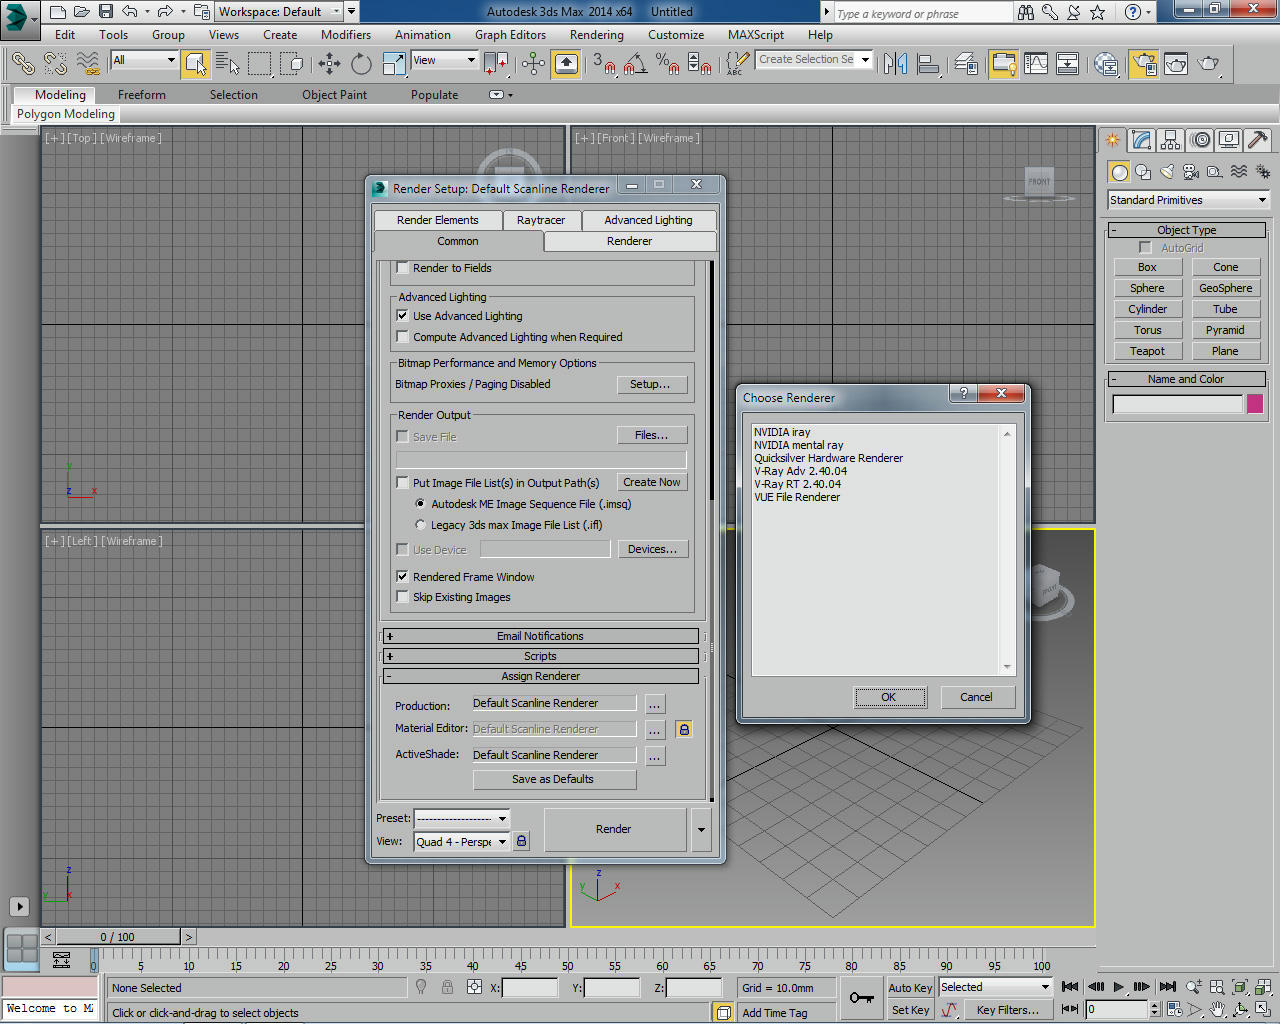Viewport: 1280px width, 1024px height.
Task: Go to the start of the animation
Action: [x=1070, y=987]
